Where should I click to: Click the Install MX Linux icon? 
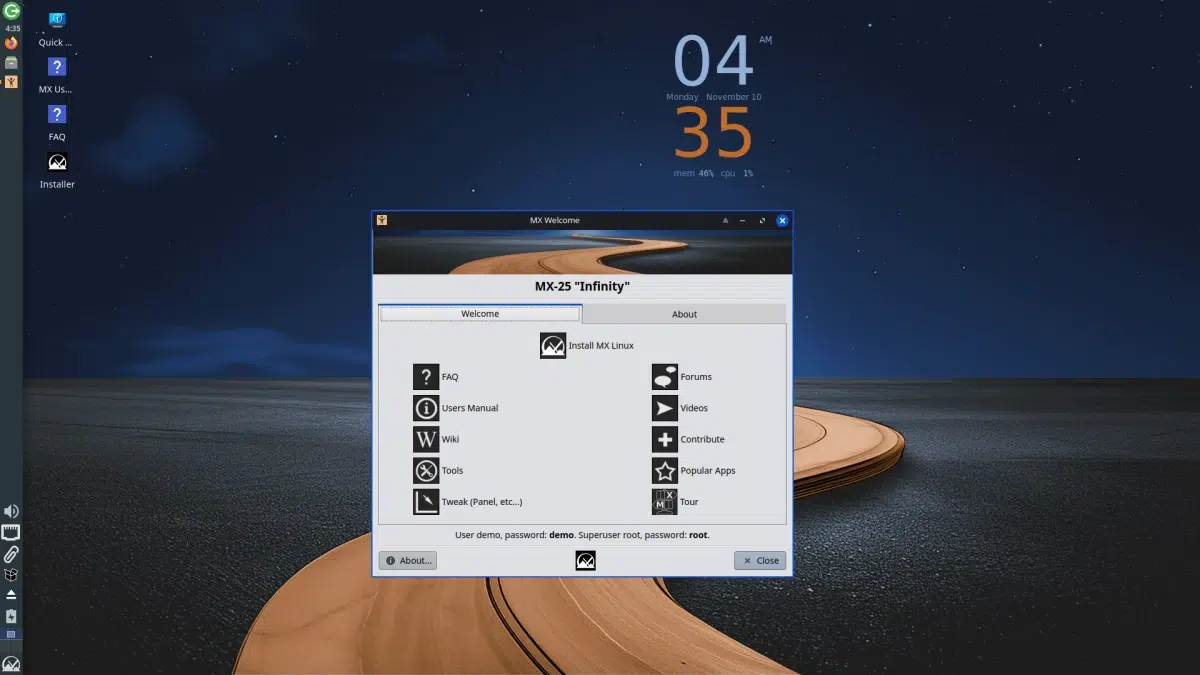click(x=553, y=346)
